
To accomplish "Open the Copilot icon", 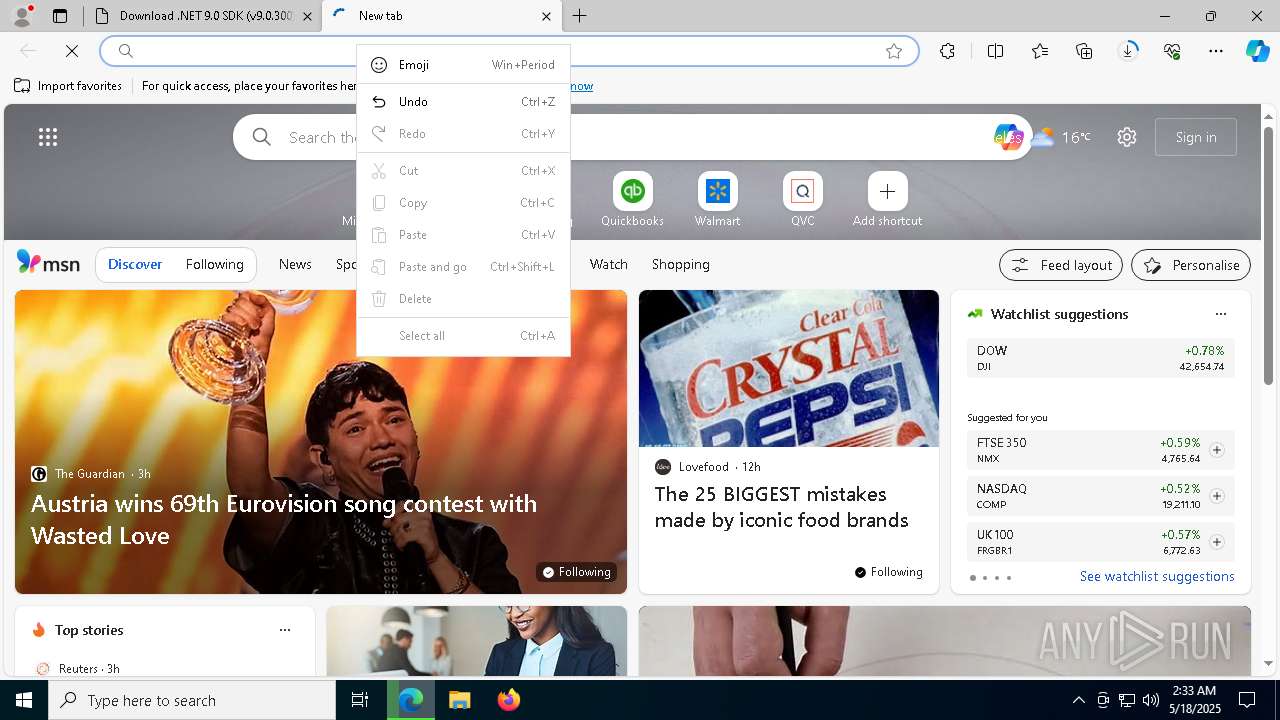I will click(x=1257, y=51).
